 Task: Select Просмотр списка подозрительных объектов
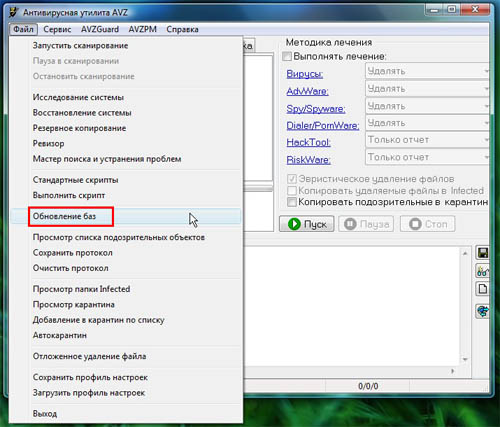[x=126, y=237]
